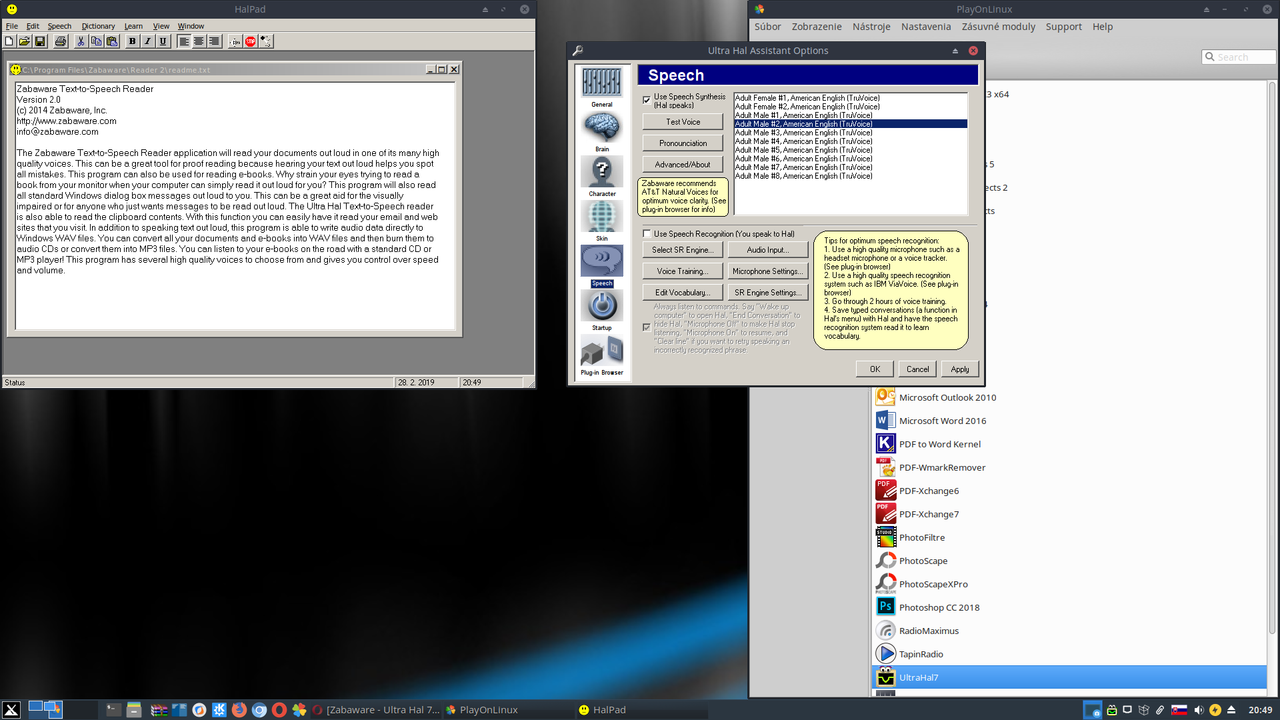Click Apply in Ultra Hal Options
1280x720 pixels.
(x=960, y=369)
